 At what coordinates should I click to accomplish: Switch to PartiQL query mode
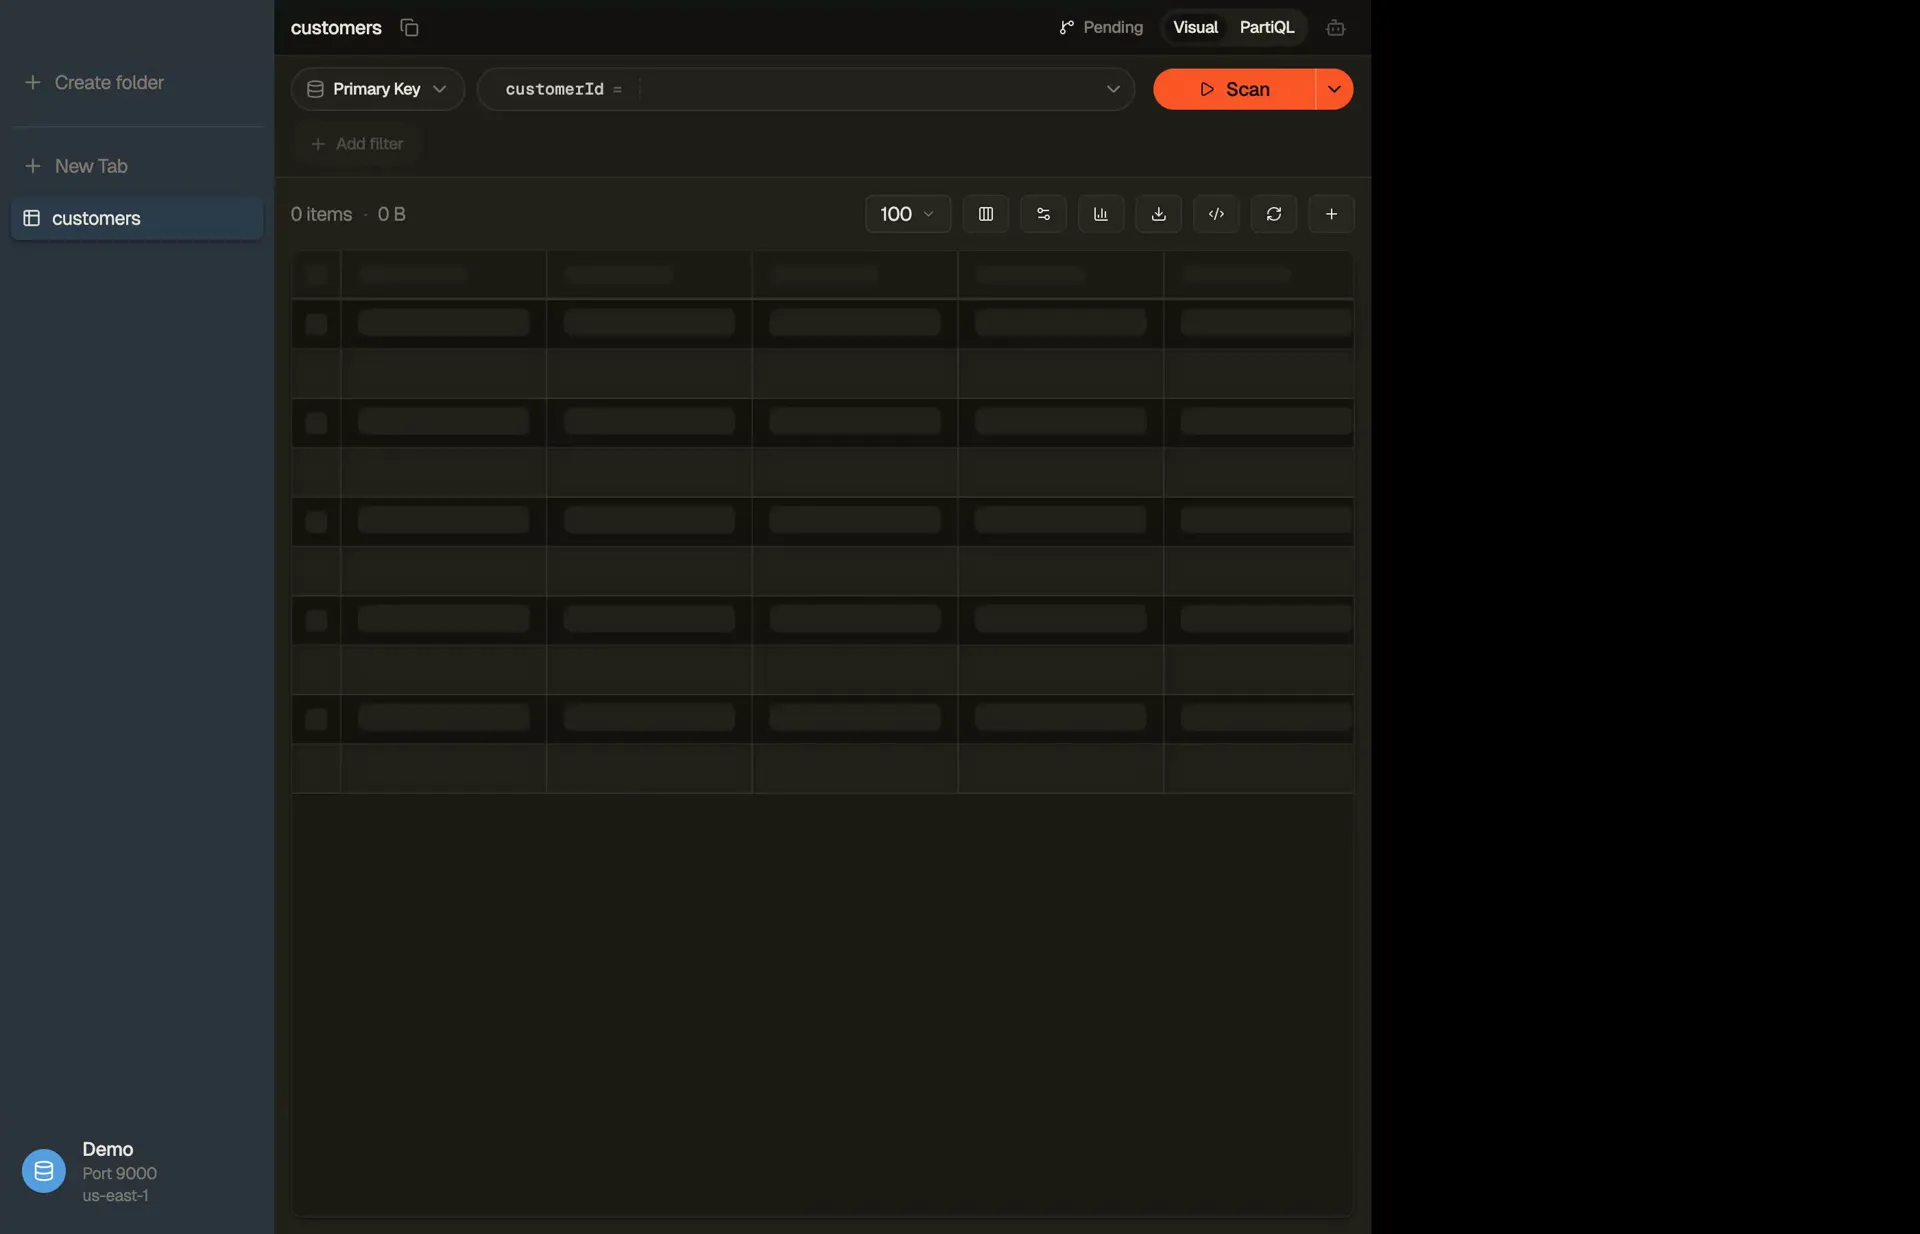pos(1267,28)
